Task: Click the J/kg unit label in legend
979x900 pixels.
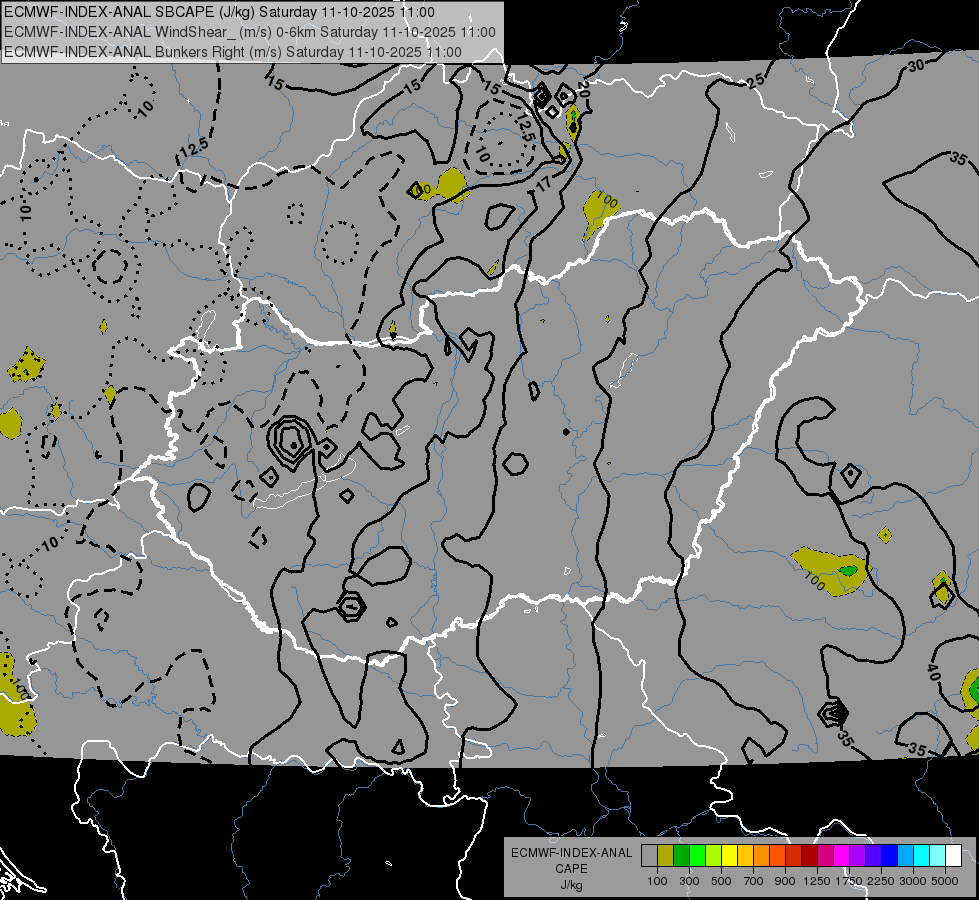Action: point(571,885)
